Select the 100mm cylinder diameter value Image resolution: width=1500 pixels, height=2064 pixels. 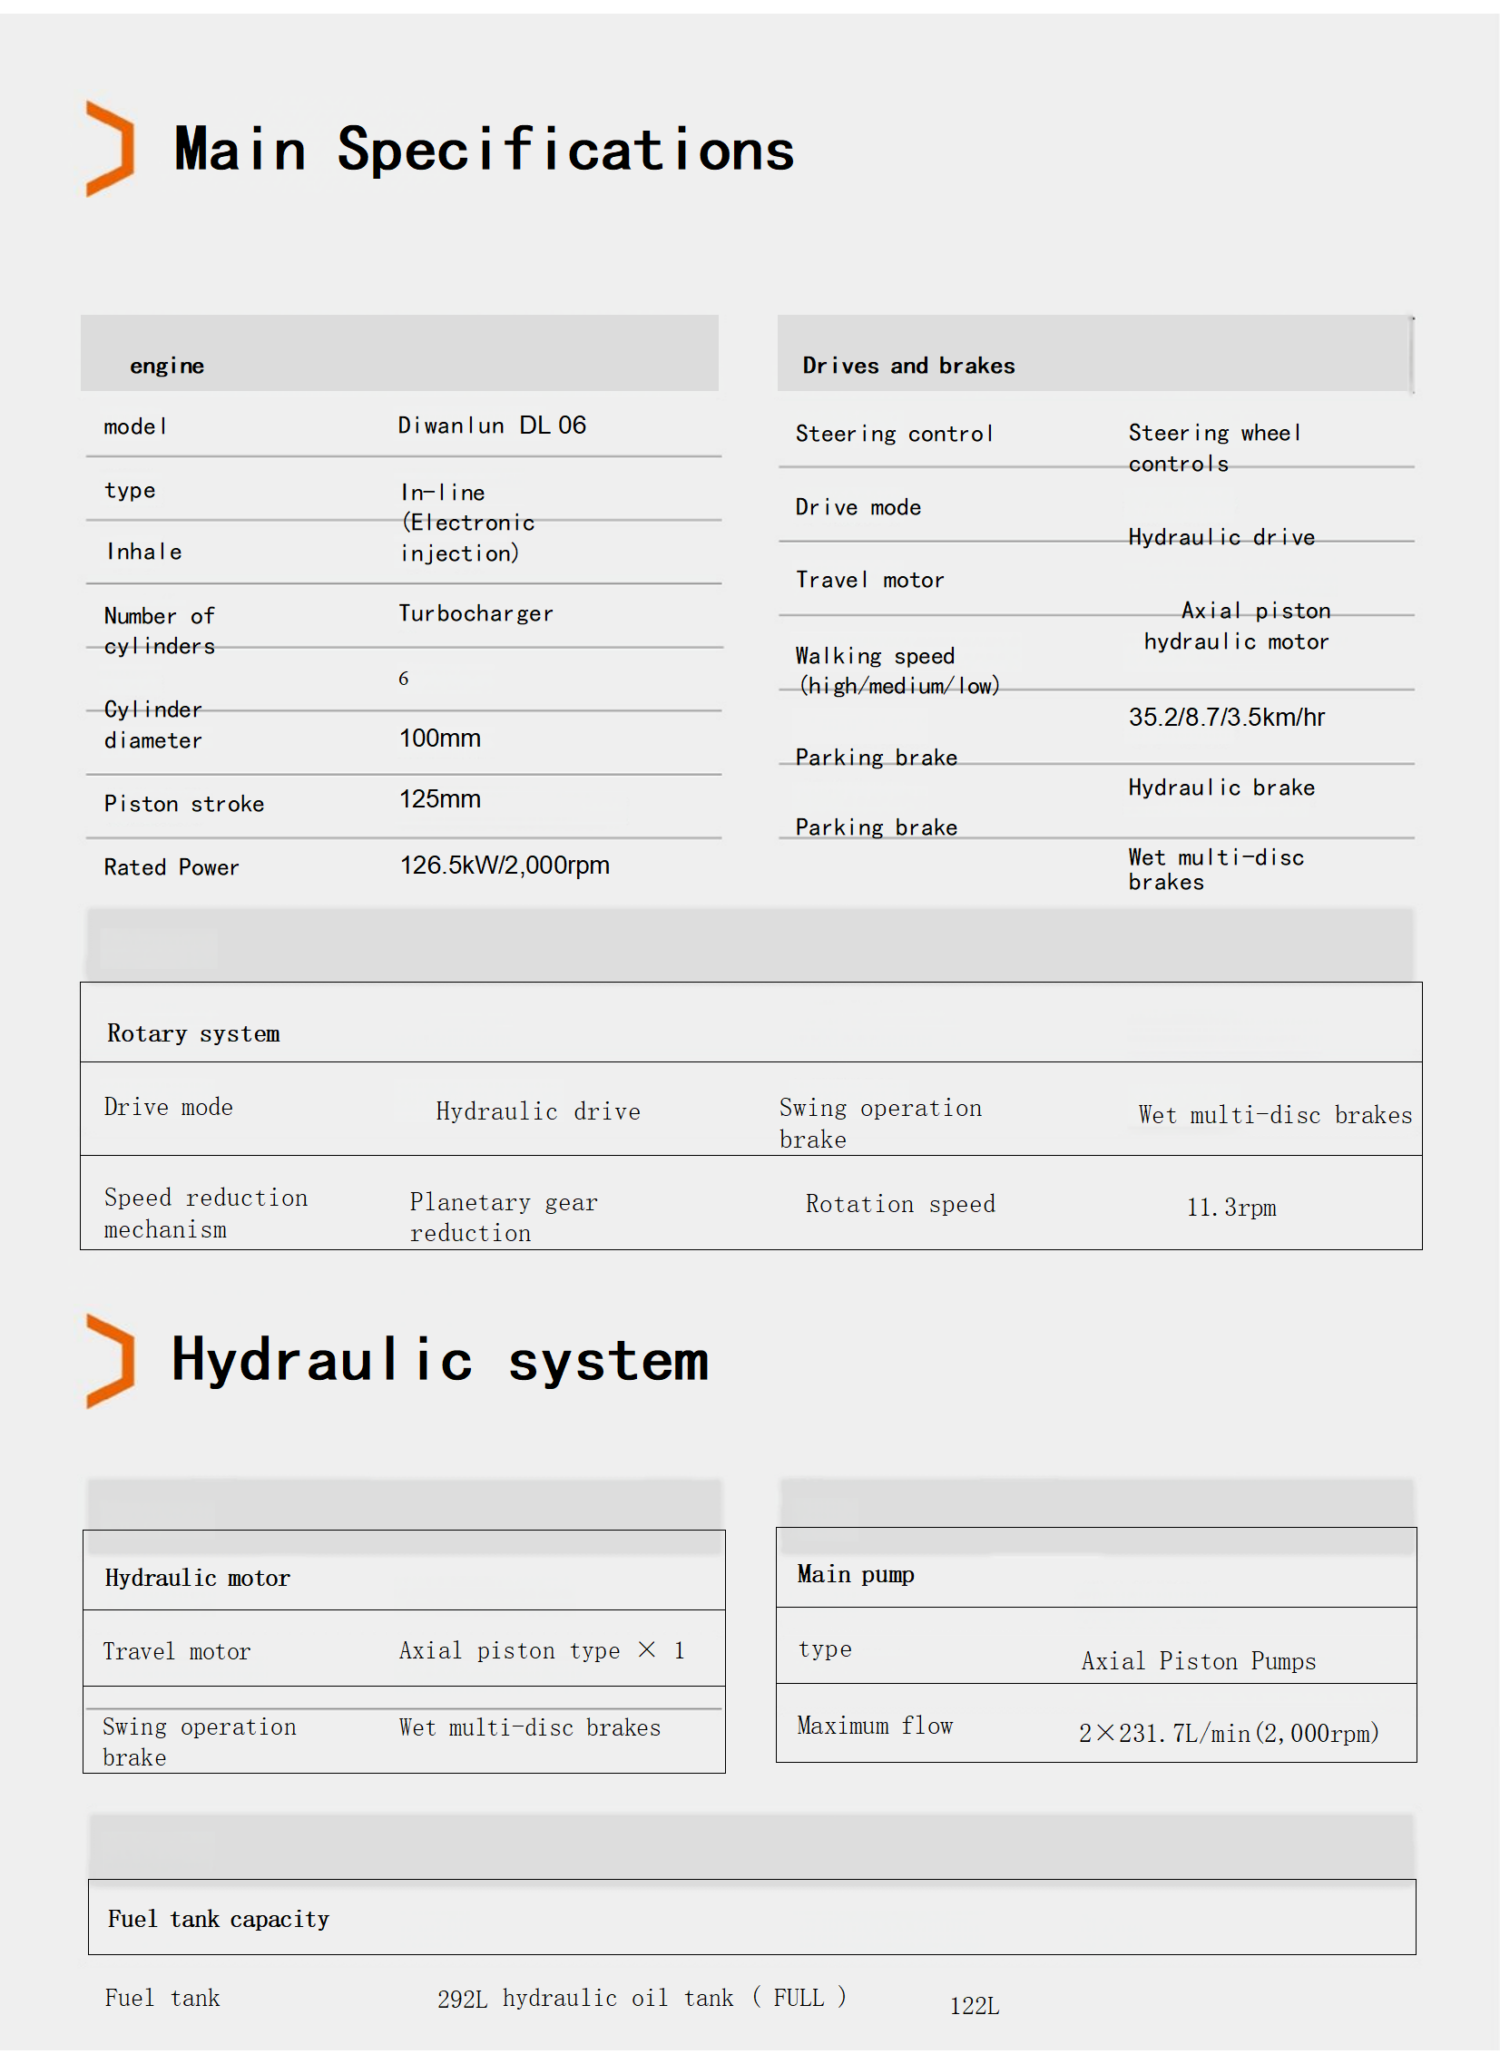click(x=440, y=738)
